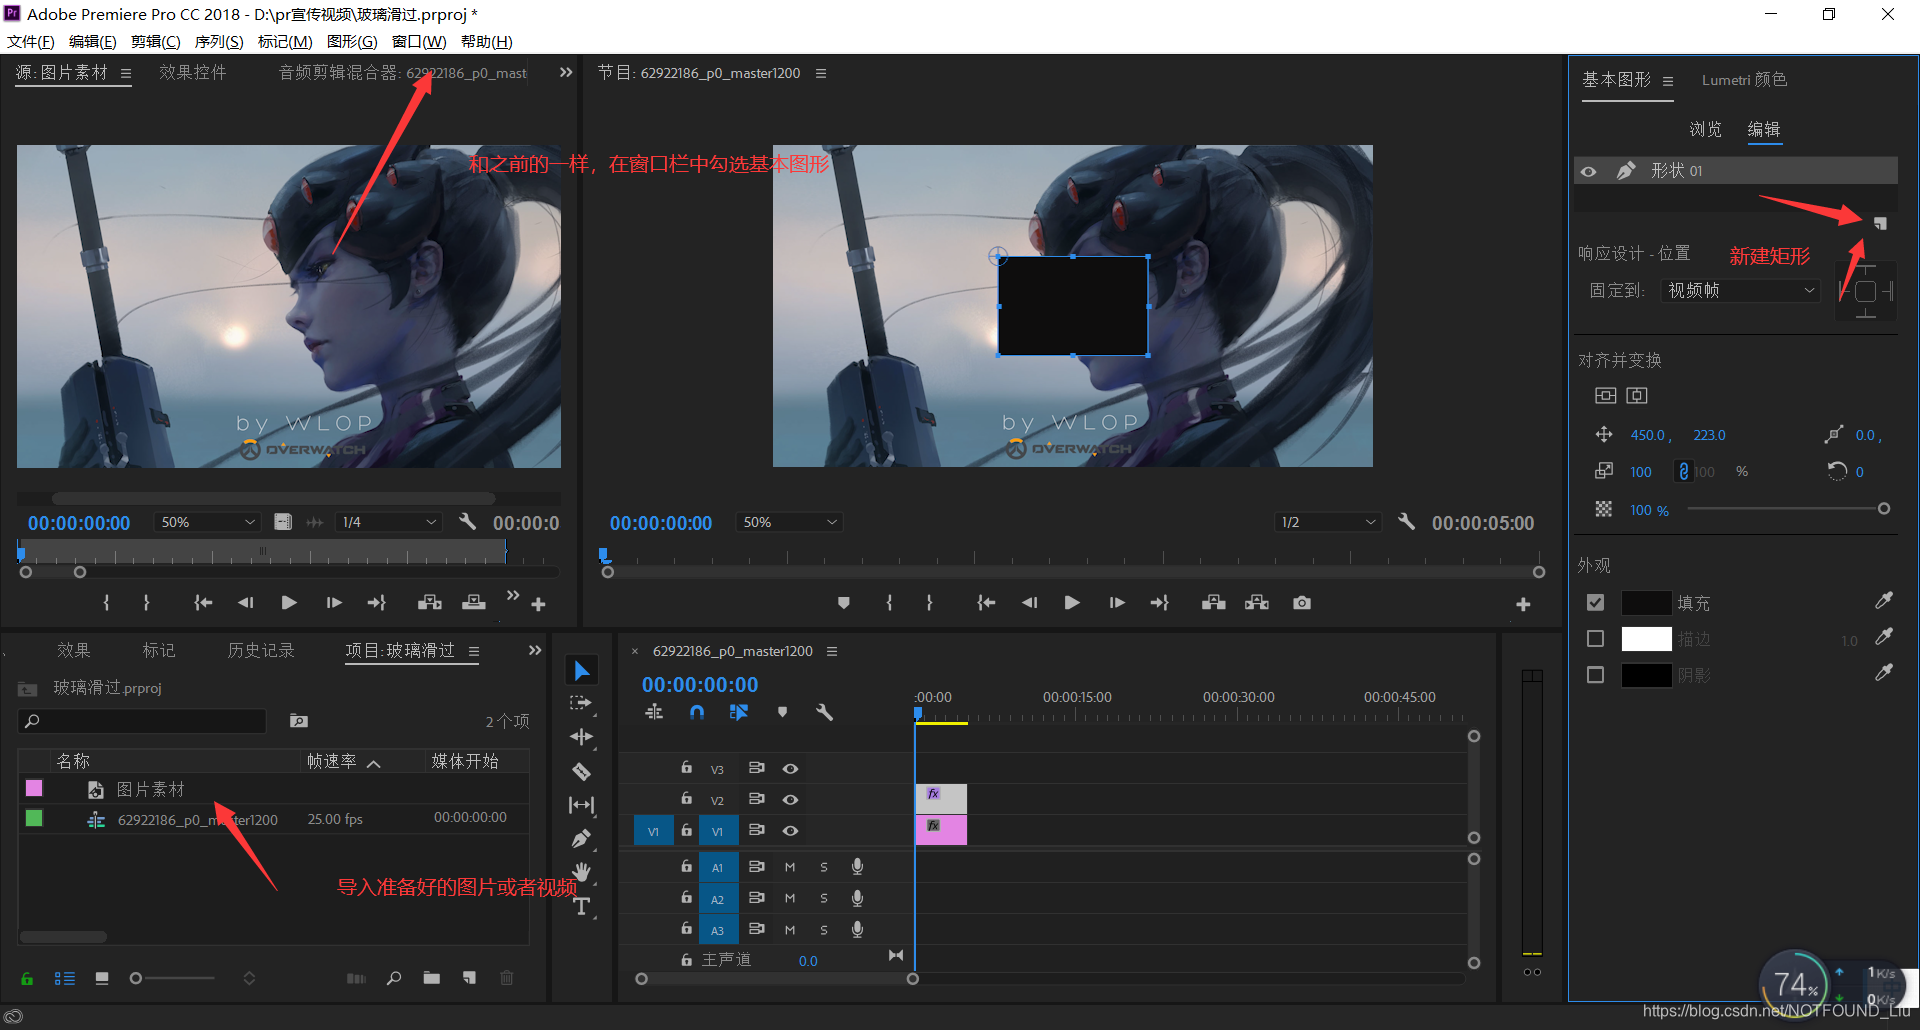Click the fill black color swatch

pyautogui.click(x=1646, y=603)
